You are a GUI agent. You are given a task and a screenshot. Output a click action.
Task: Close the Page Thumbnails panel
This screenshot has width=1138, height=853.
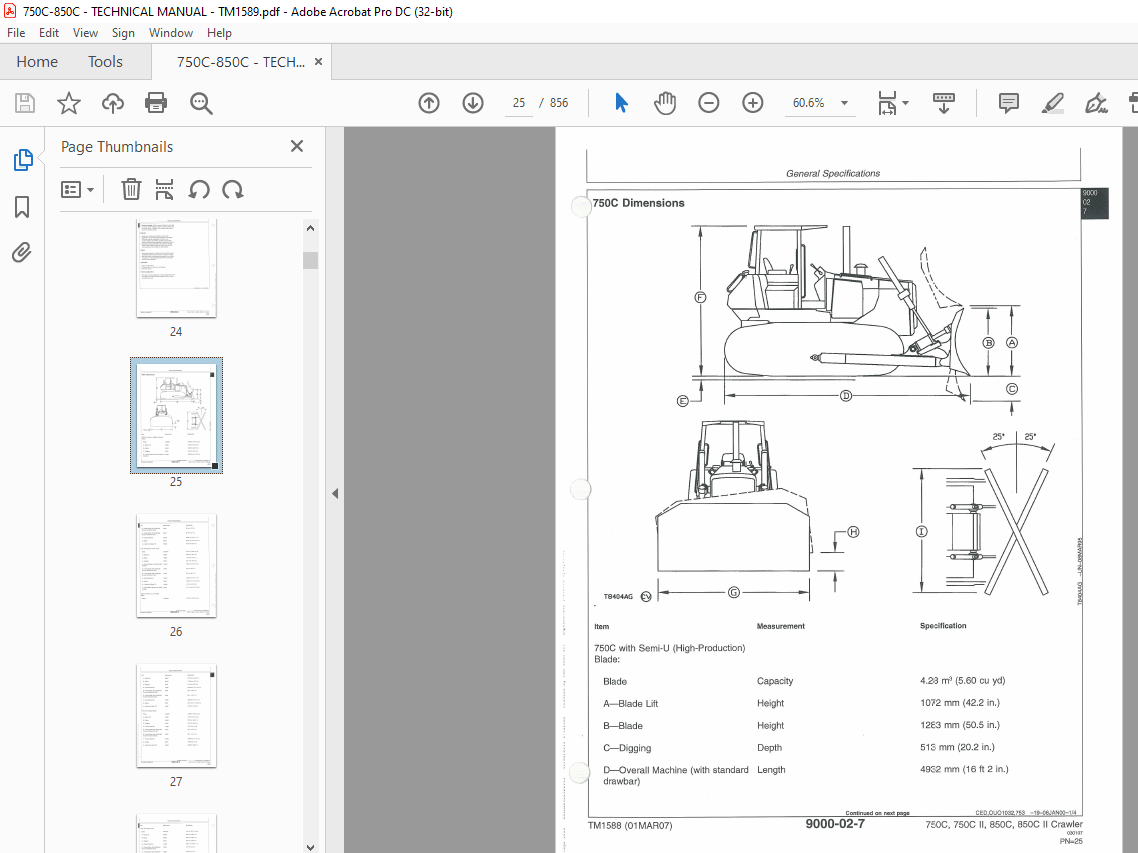click(x=297, y=146)
